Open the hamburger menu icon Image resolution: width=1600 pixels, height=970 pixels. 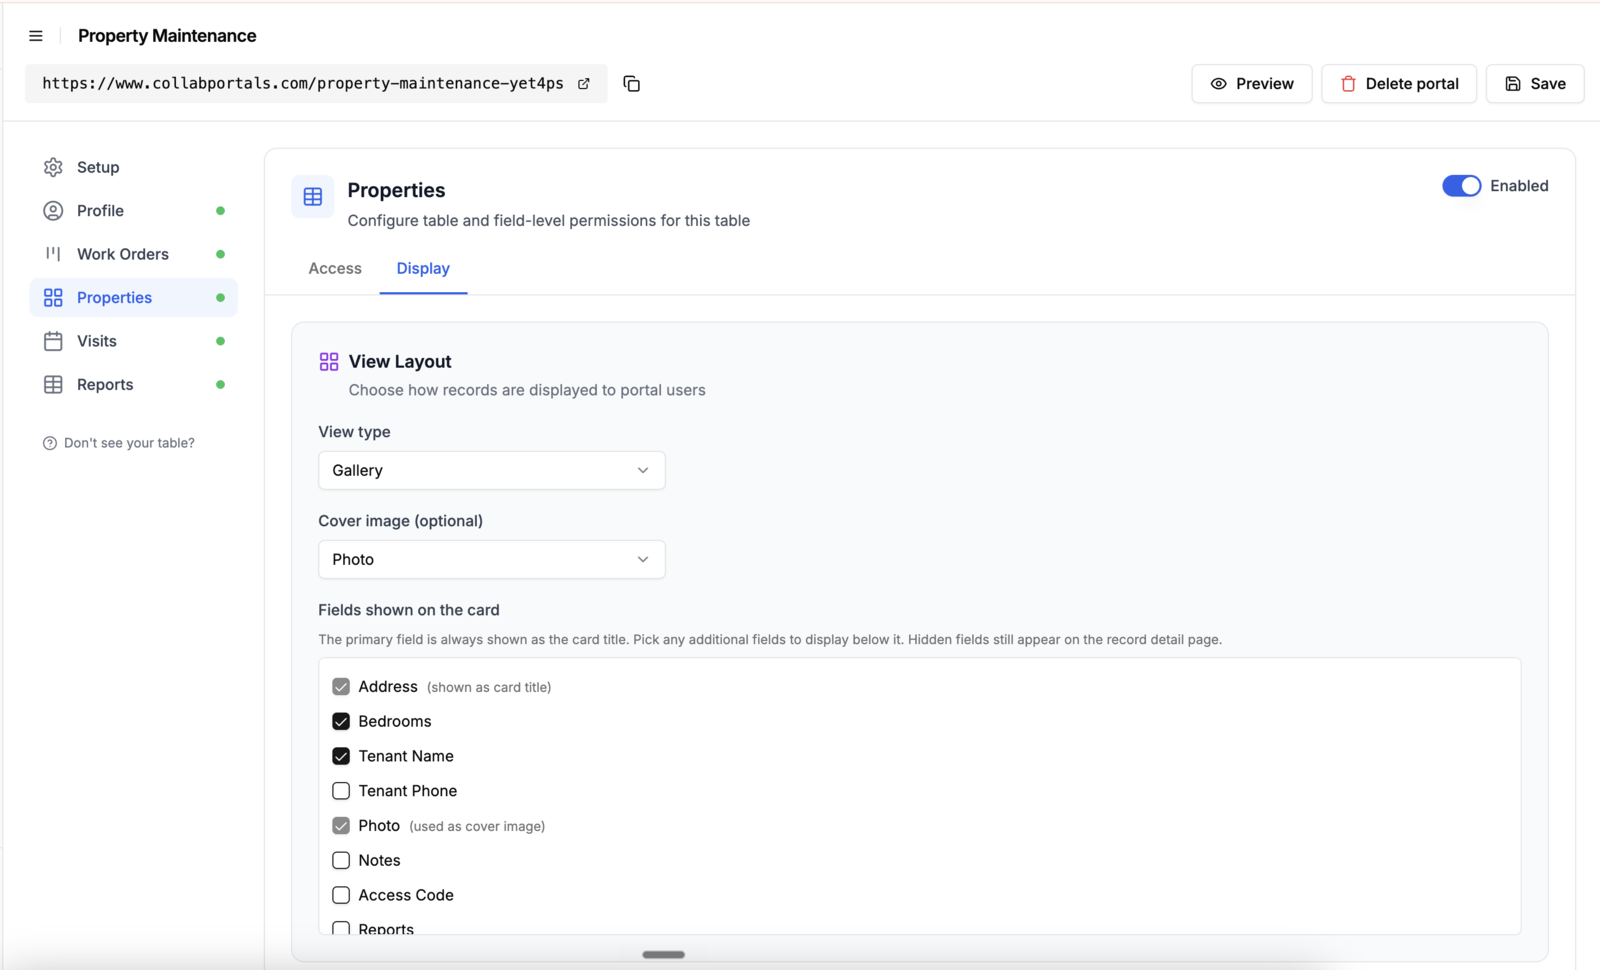click(x=36, y=36)
